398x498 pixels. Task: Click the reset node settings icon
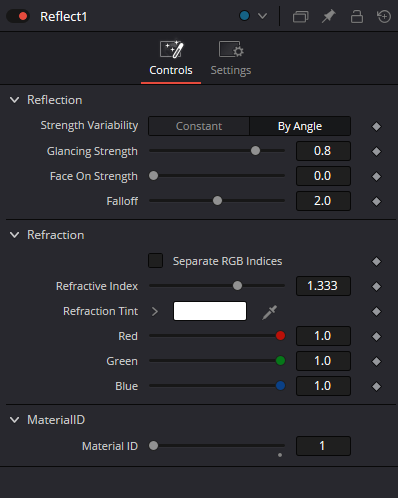point(384,16)
